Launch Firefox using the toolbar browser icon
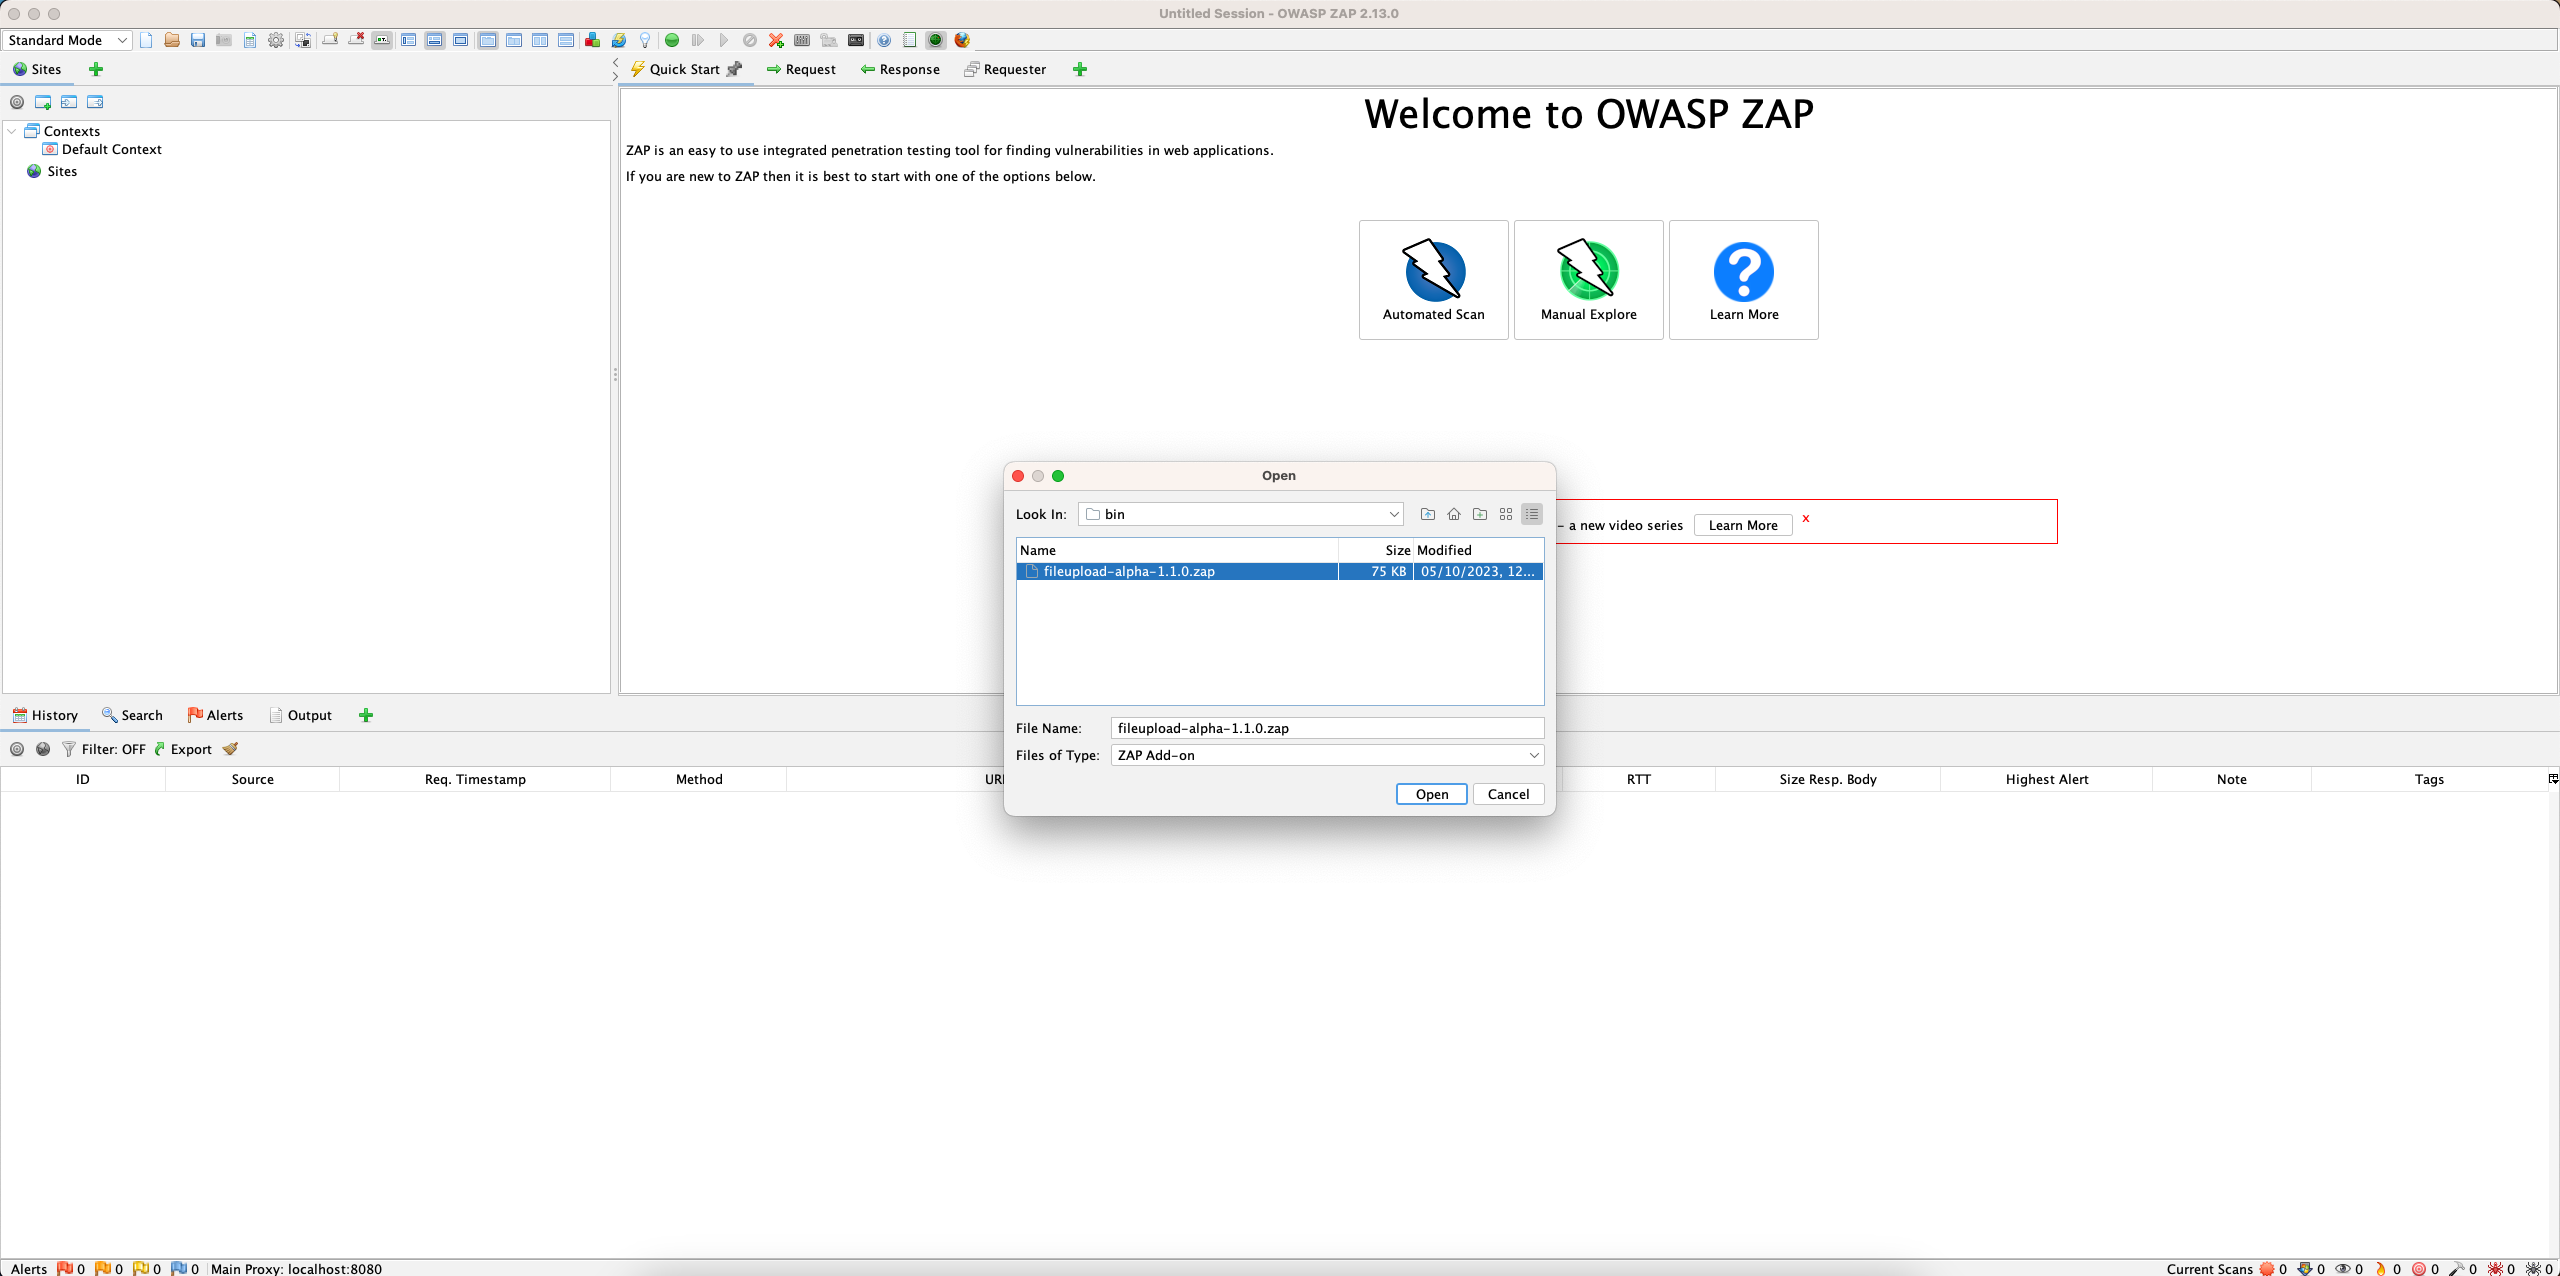The image size is (2560, 1276). (x=961, y=40)
